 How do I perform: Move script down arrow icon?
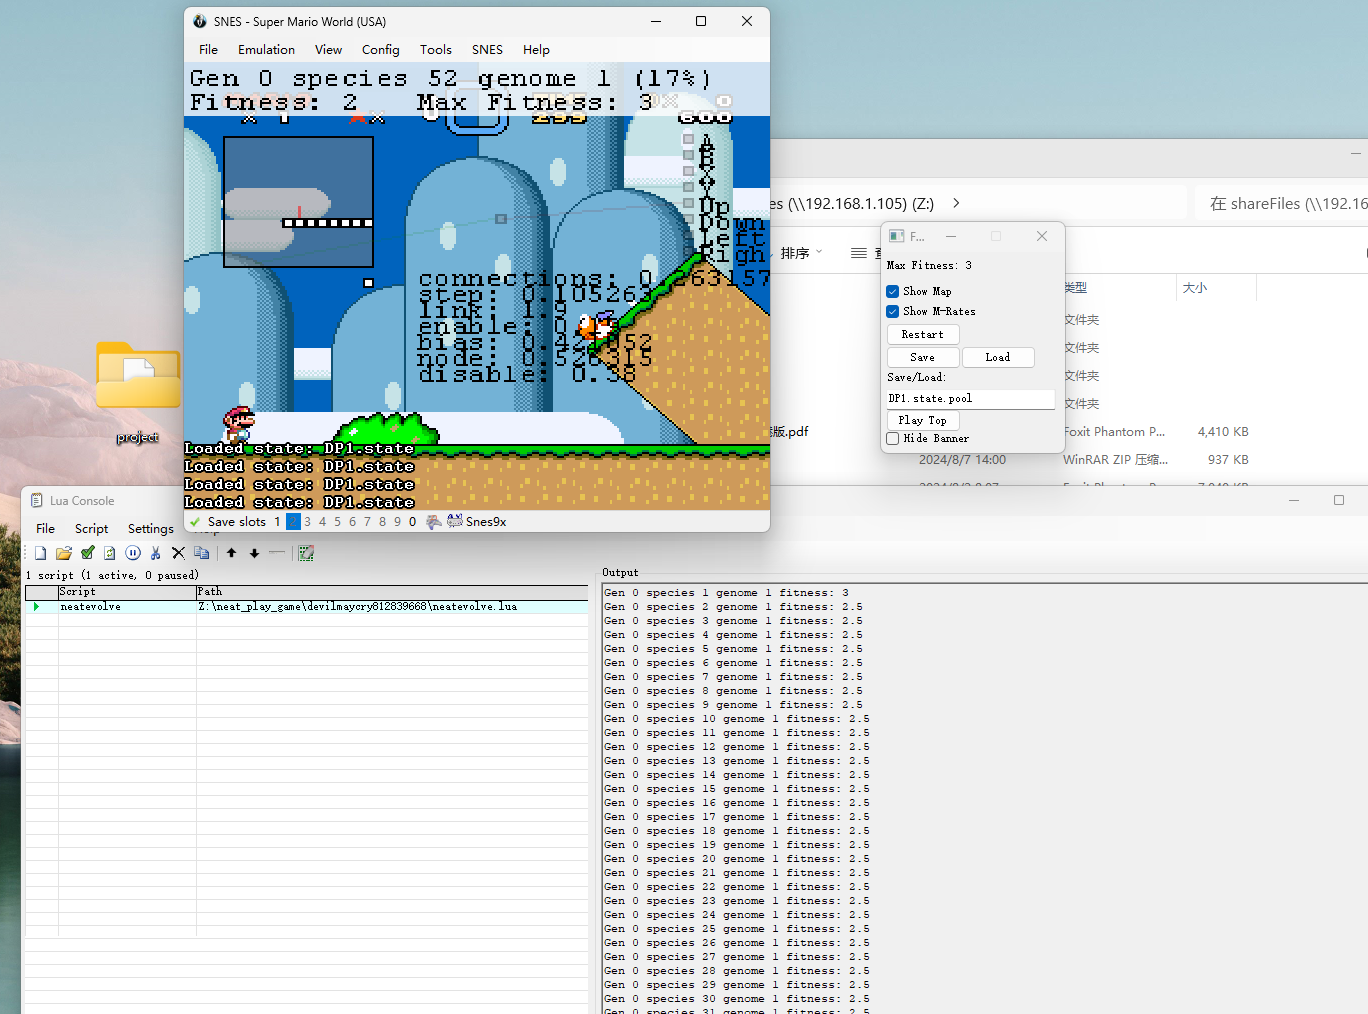pyautogui.click(x=254, y=553)
